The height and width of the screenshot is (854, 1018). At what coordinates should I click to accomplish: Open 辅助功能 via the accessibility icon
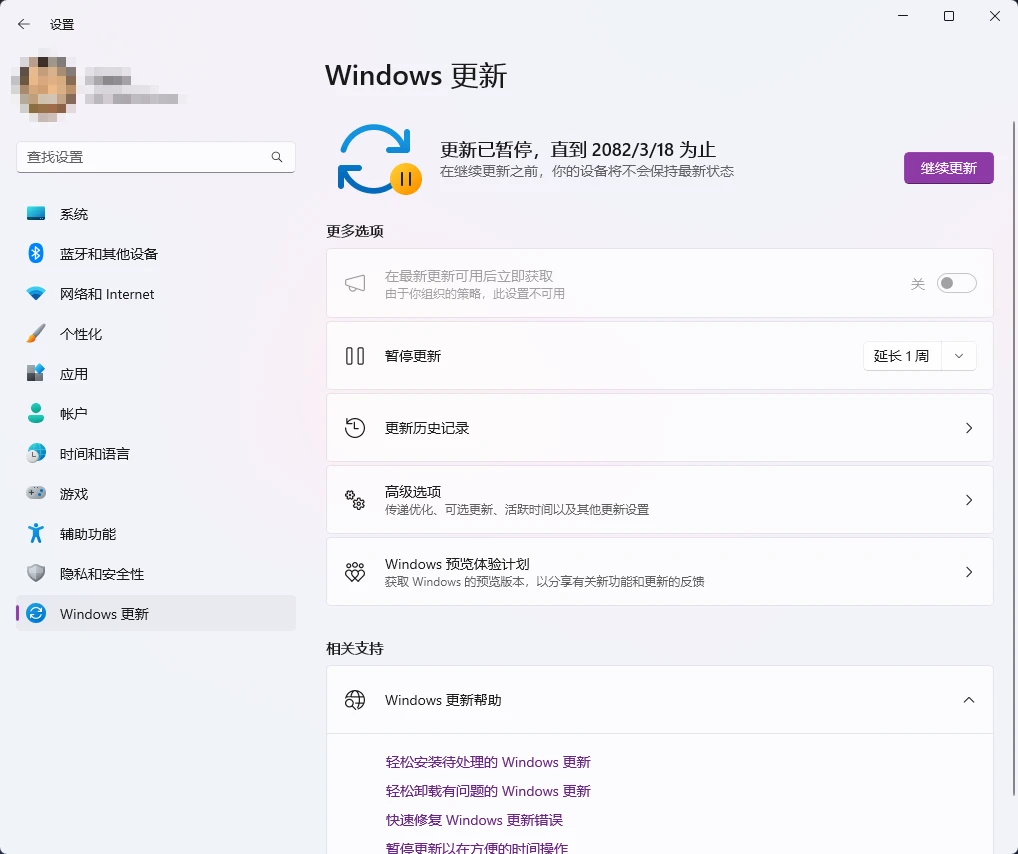[x=36, y=533]
